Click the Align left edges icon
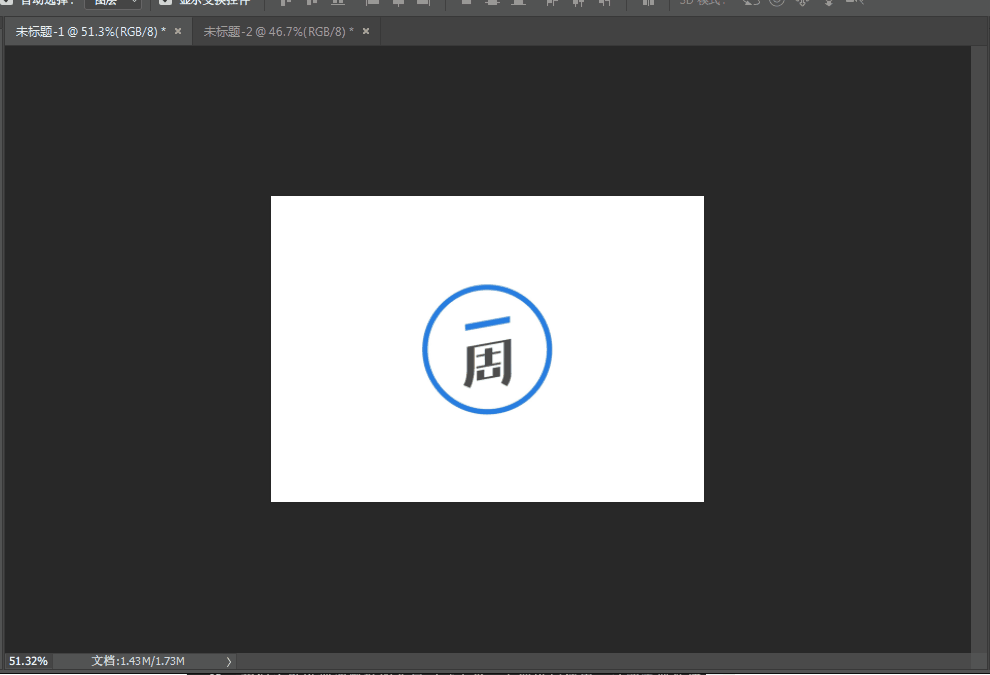 (372, 3)
